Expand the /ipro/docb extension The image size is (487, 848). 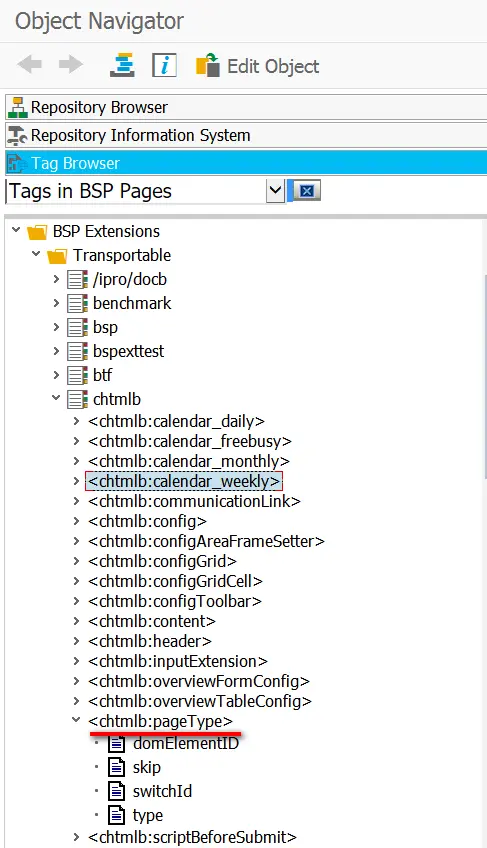click(56, 279)
